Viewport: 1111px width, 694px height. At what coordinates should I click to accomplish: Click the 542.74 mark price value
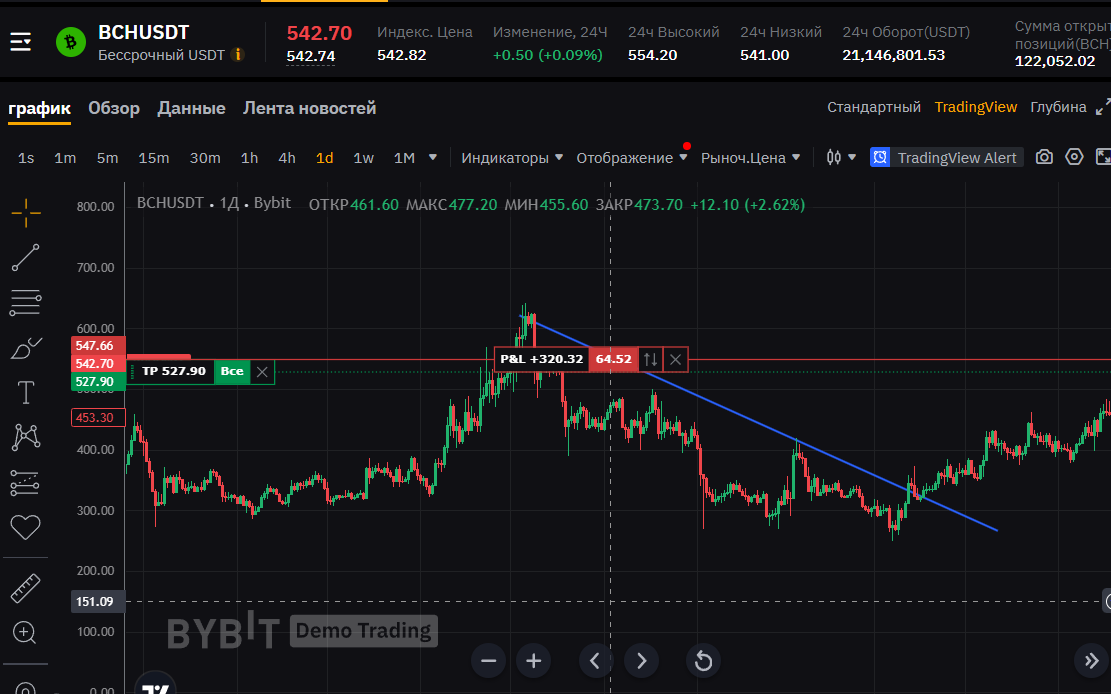[x=311, y=56]
